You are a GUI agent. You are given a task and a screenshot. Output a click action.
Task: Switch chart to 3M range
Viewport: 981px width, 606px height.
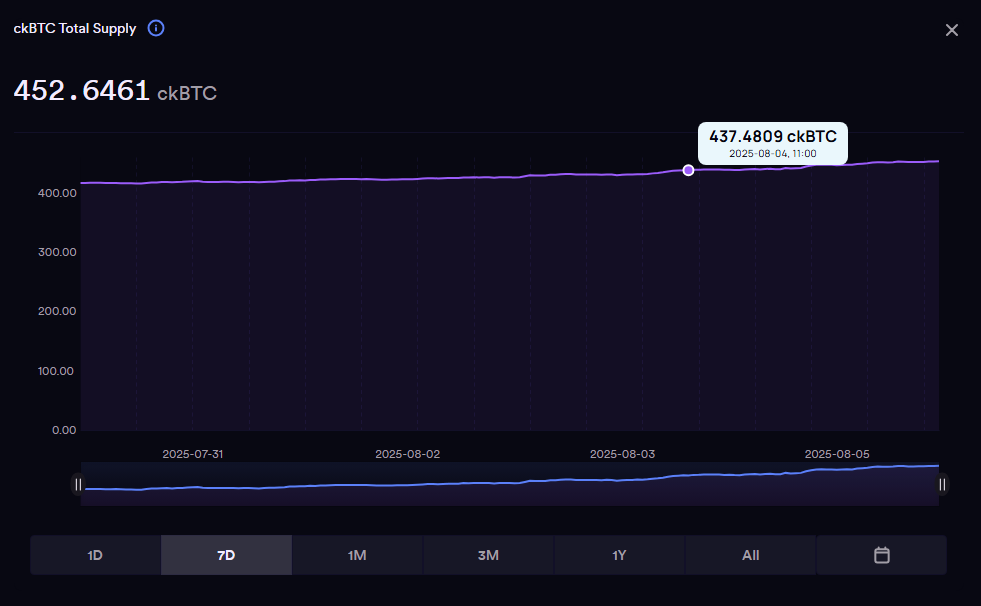tap(488, 555)
